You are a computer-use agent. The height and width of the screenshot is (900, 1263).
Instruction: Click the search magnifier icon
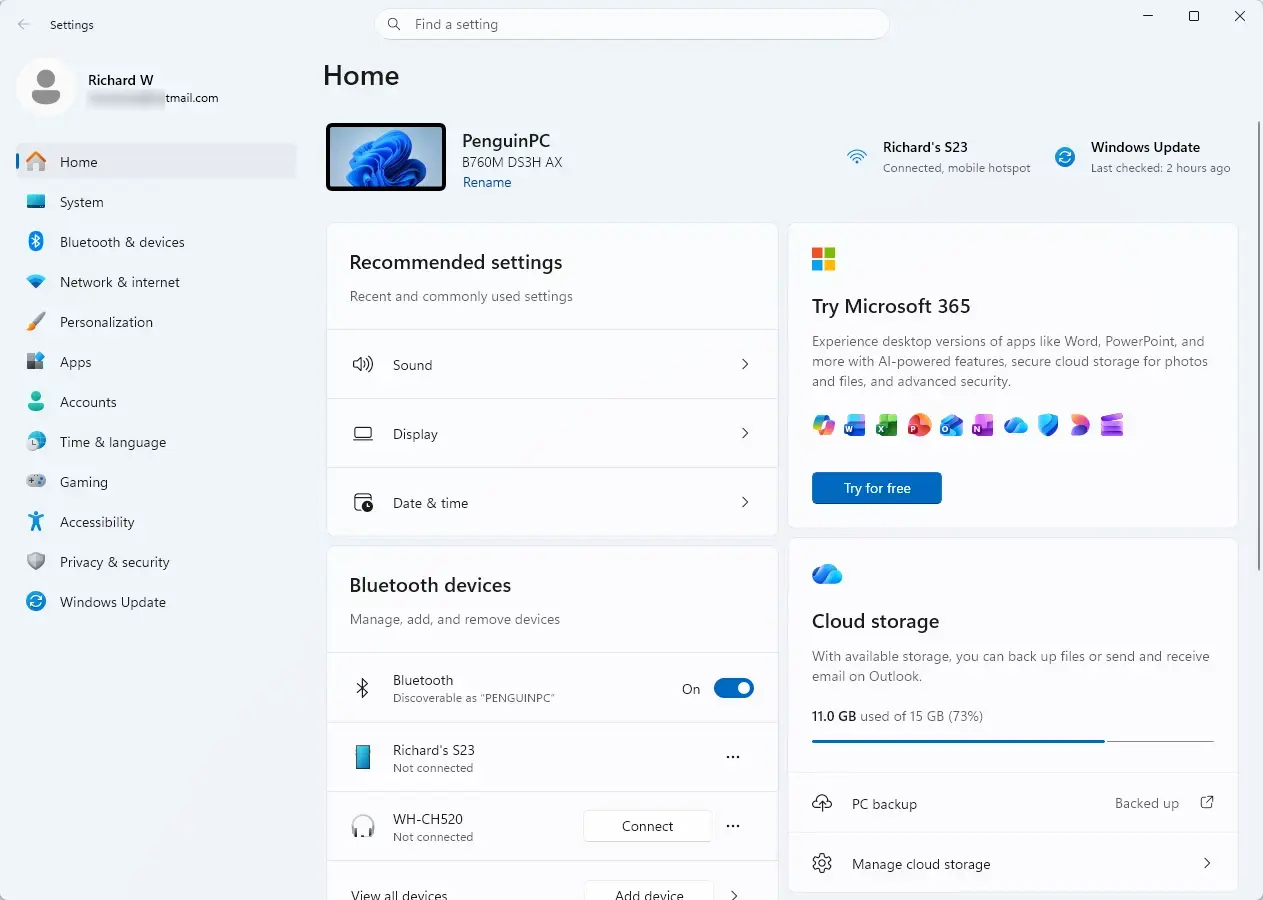(x=395, y=24)
